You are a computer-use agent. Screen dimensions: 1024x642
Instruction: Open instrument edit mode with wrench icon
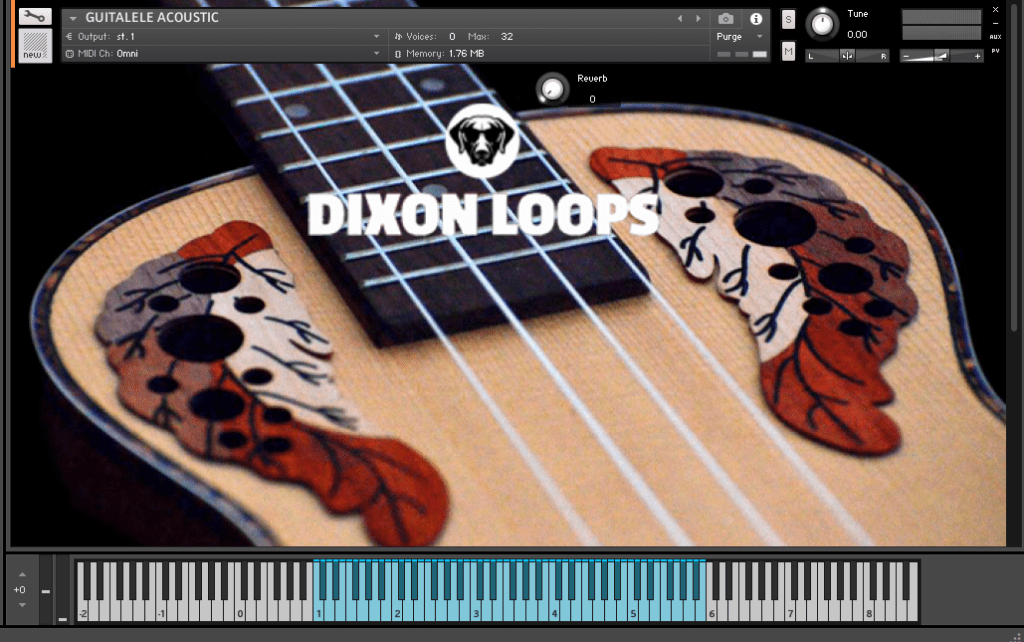(34, 17)
